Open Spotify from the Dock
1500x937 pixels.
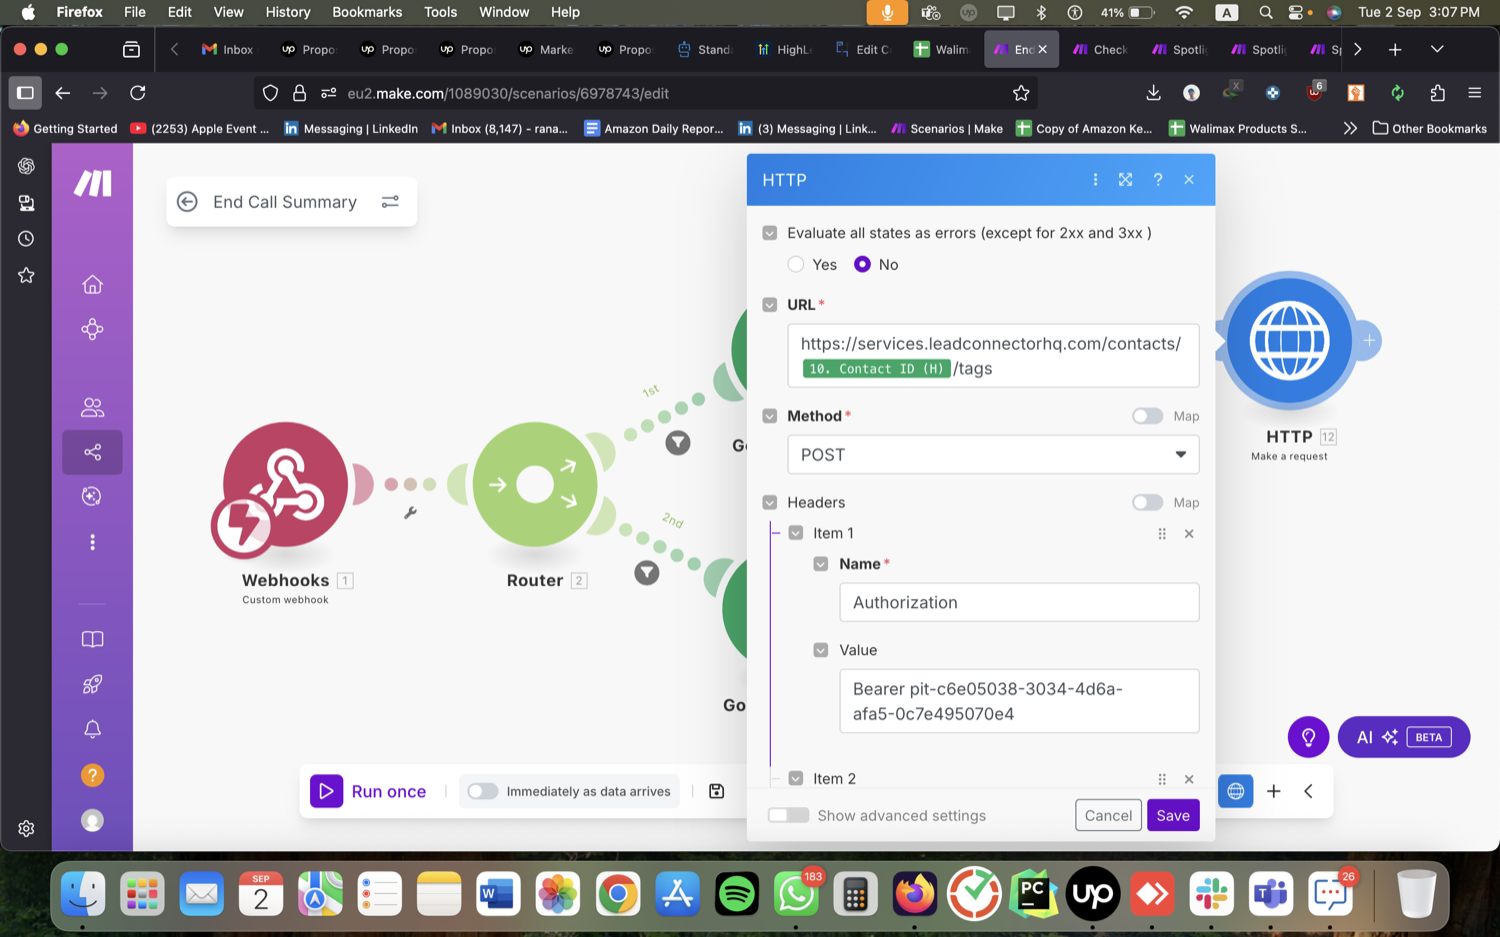737,895
